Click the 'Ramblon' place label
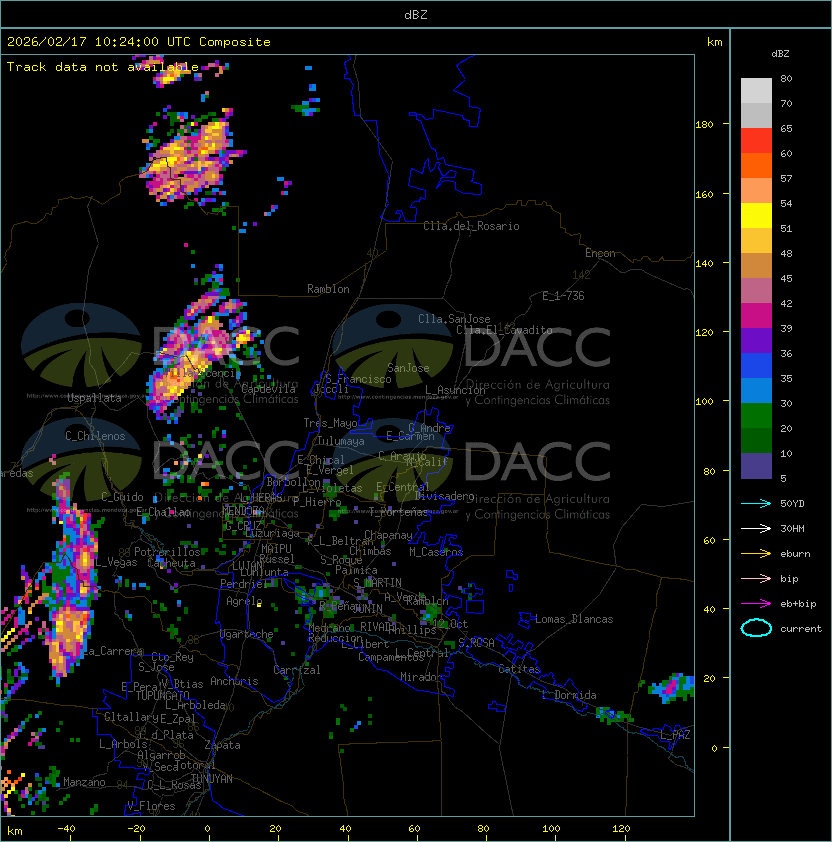 pos(328,289)
